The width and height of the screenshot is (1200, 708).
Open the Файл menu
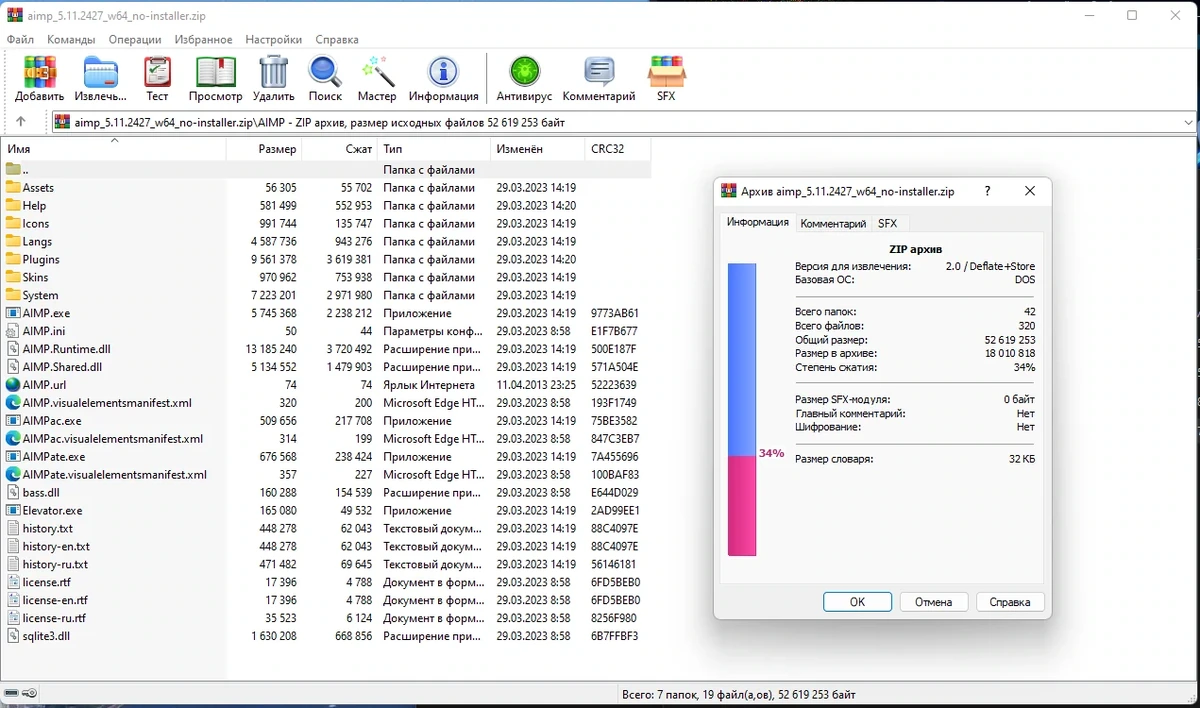point(20,40)
